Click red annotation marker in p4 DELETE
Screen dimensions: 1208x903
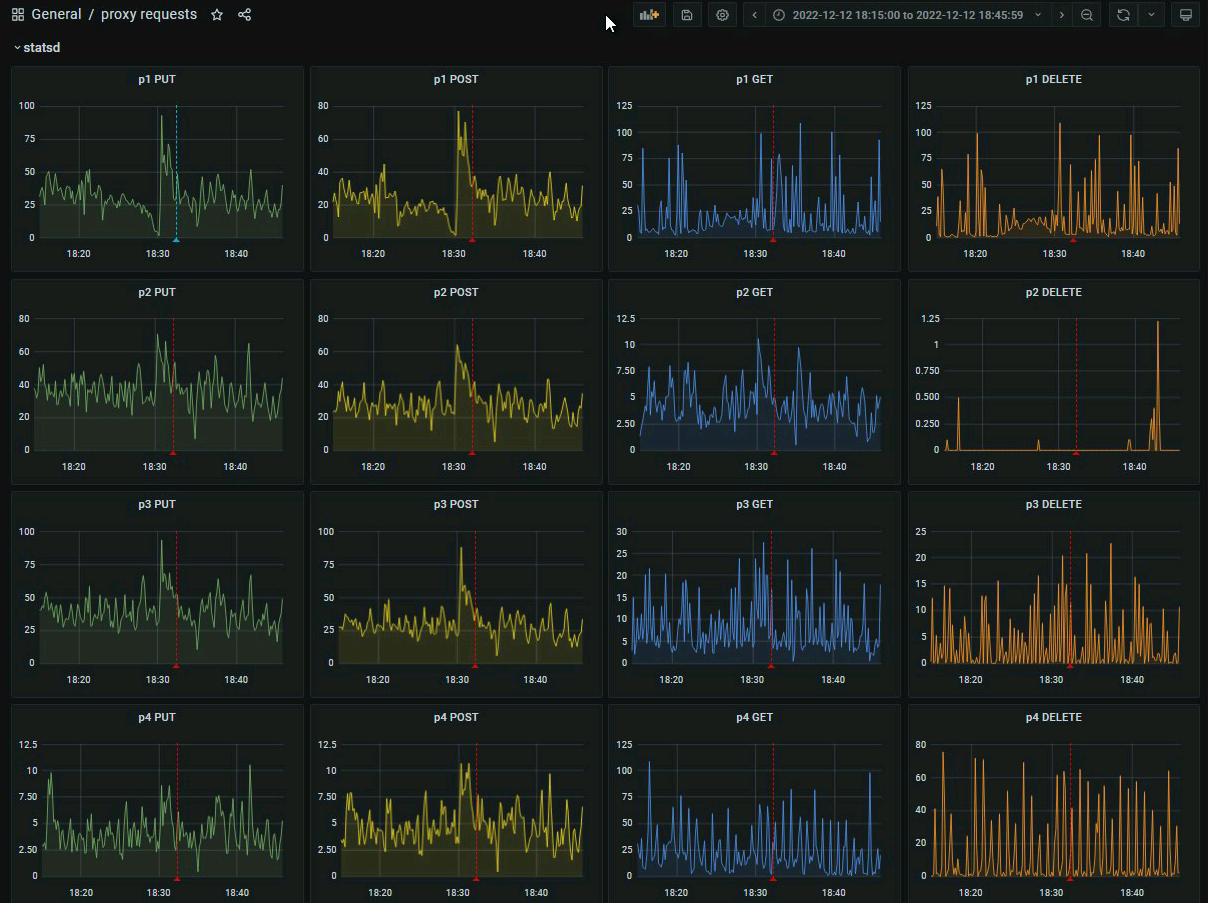point(1070,878)
